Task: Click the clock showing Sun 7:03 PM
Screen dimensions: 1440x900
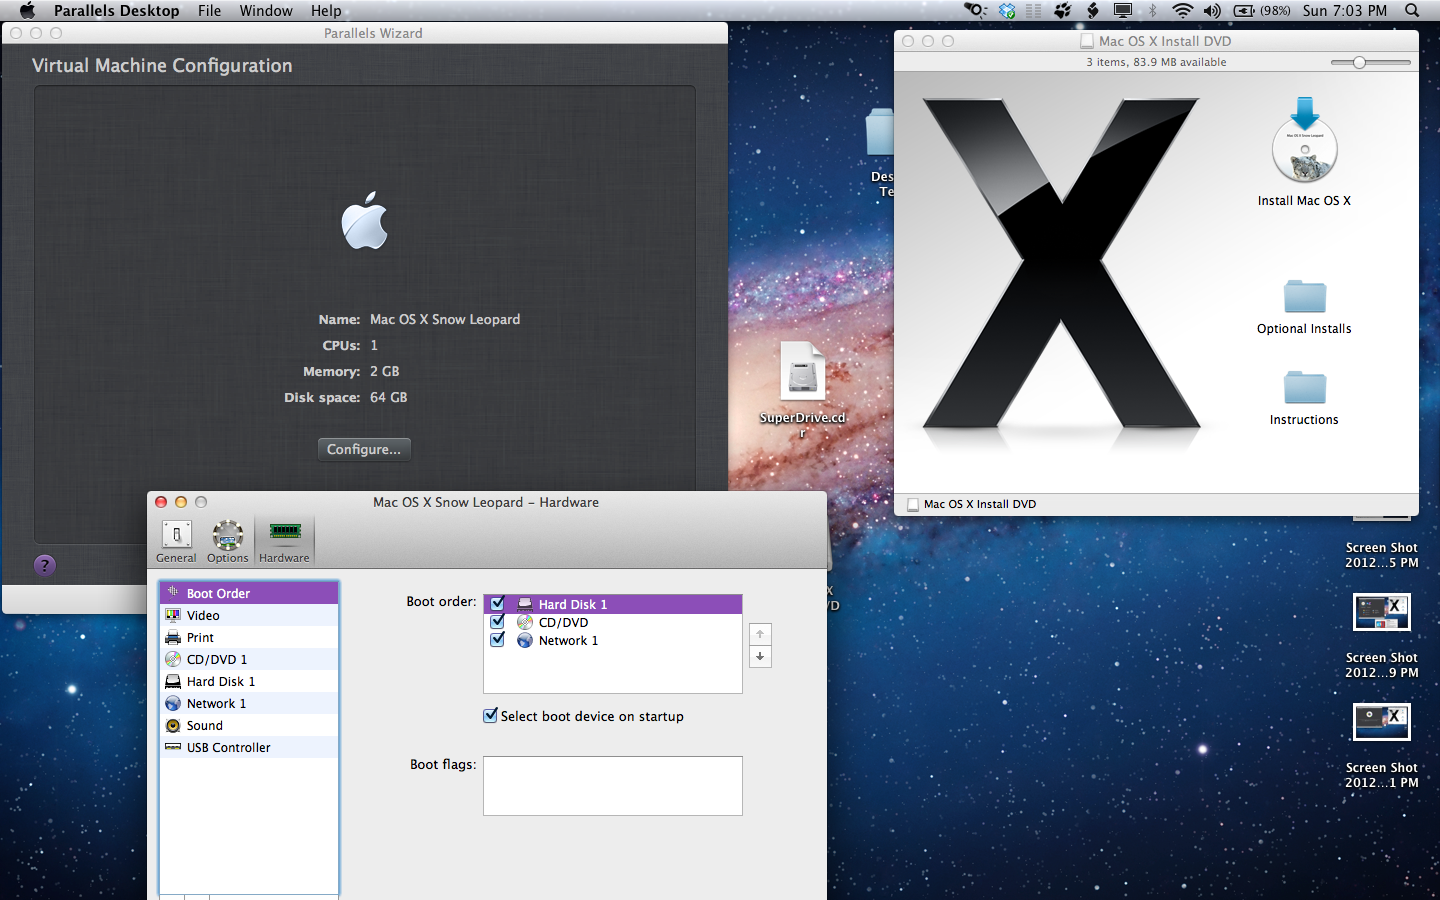Action: 1345,11
